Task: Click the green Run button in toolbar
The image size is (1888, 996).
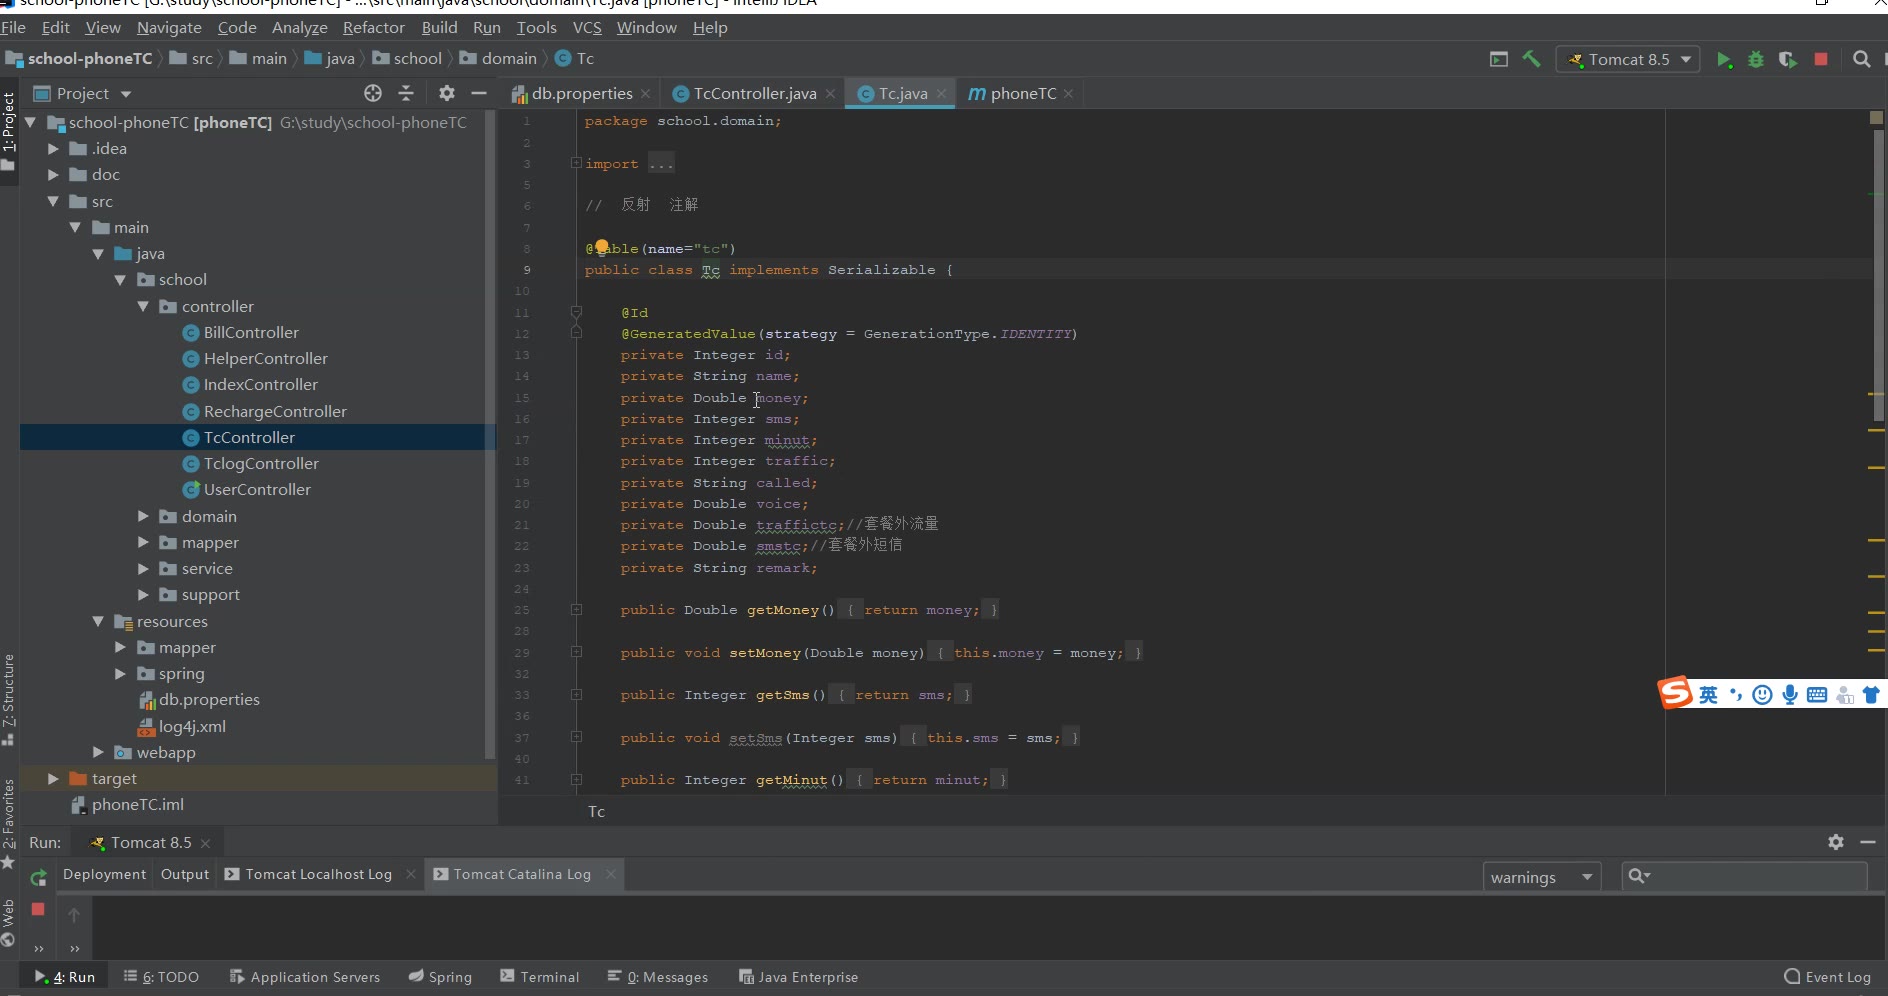Action: (1724, 60)
